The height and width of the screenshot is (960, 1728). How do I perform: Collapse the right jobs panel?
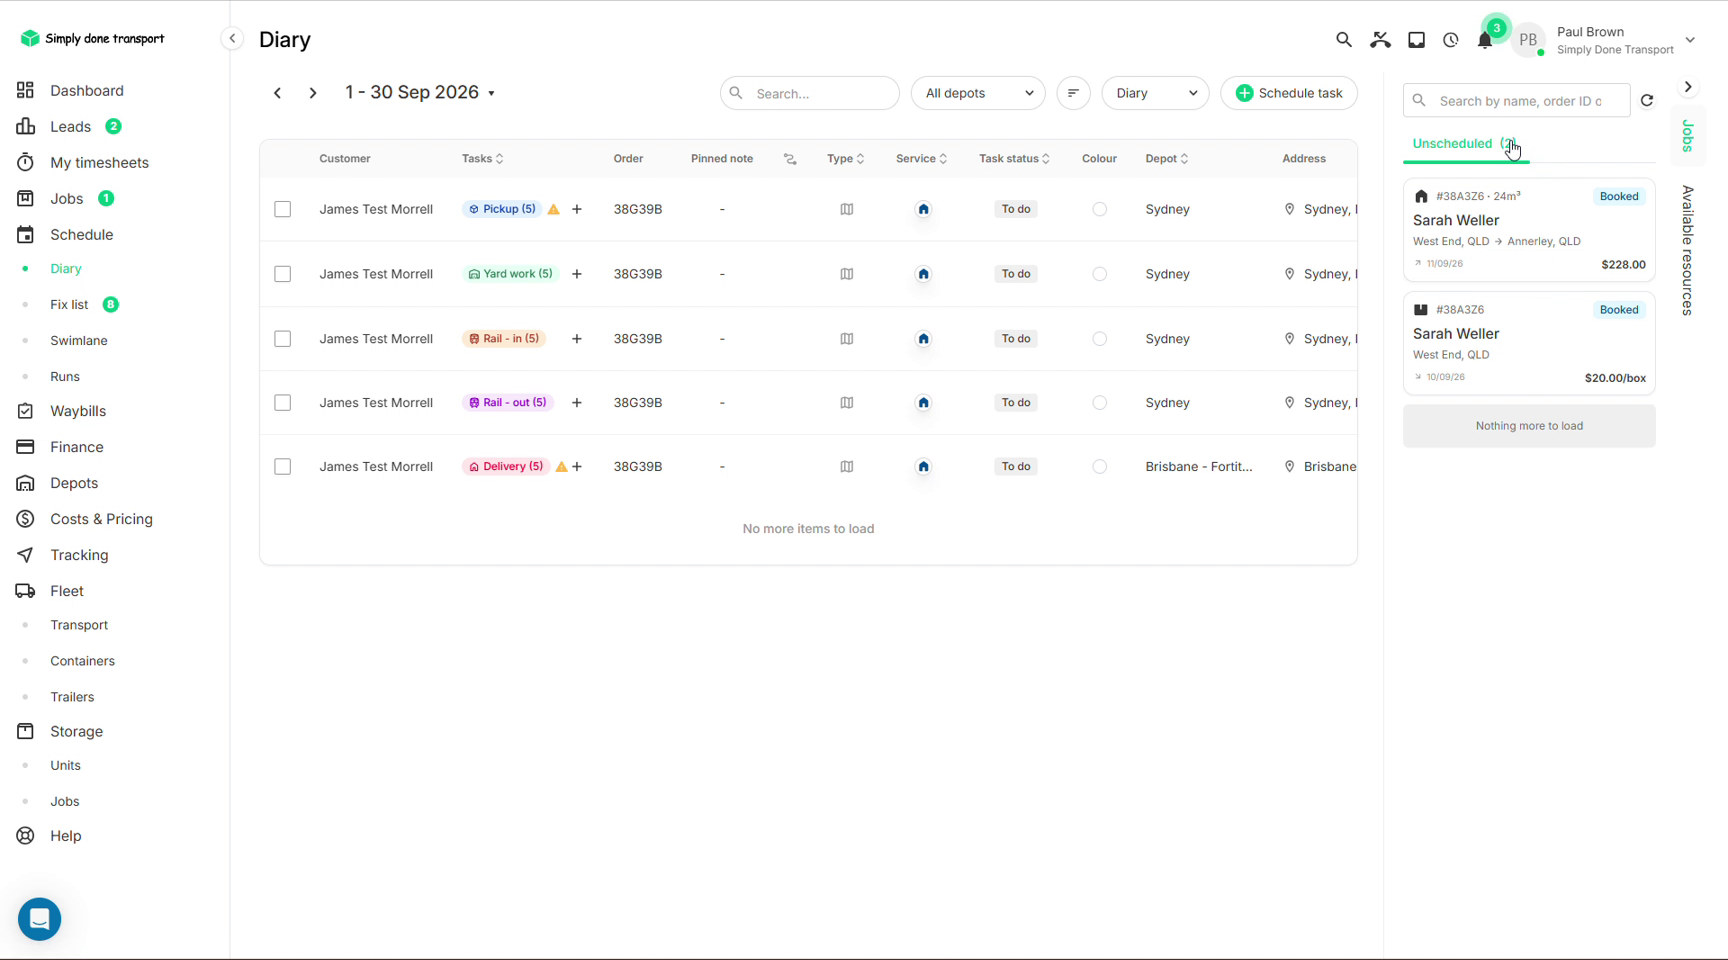[1688, 87]
